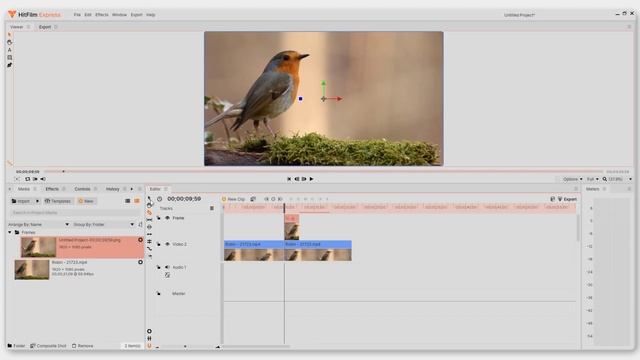
Task: Switch to the Controls panel tab
Action: click(x=82, y=189)
